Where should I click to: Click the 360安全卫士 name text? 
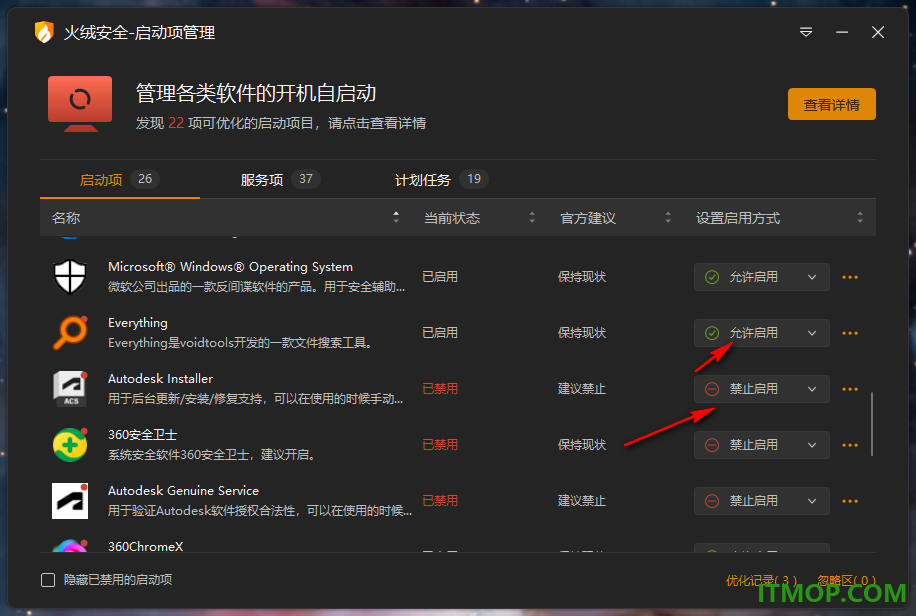[x=143, y=435]
